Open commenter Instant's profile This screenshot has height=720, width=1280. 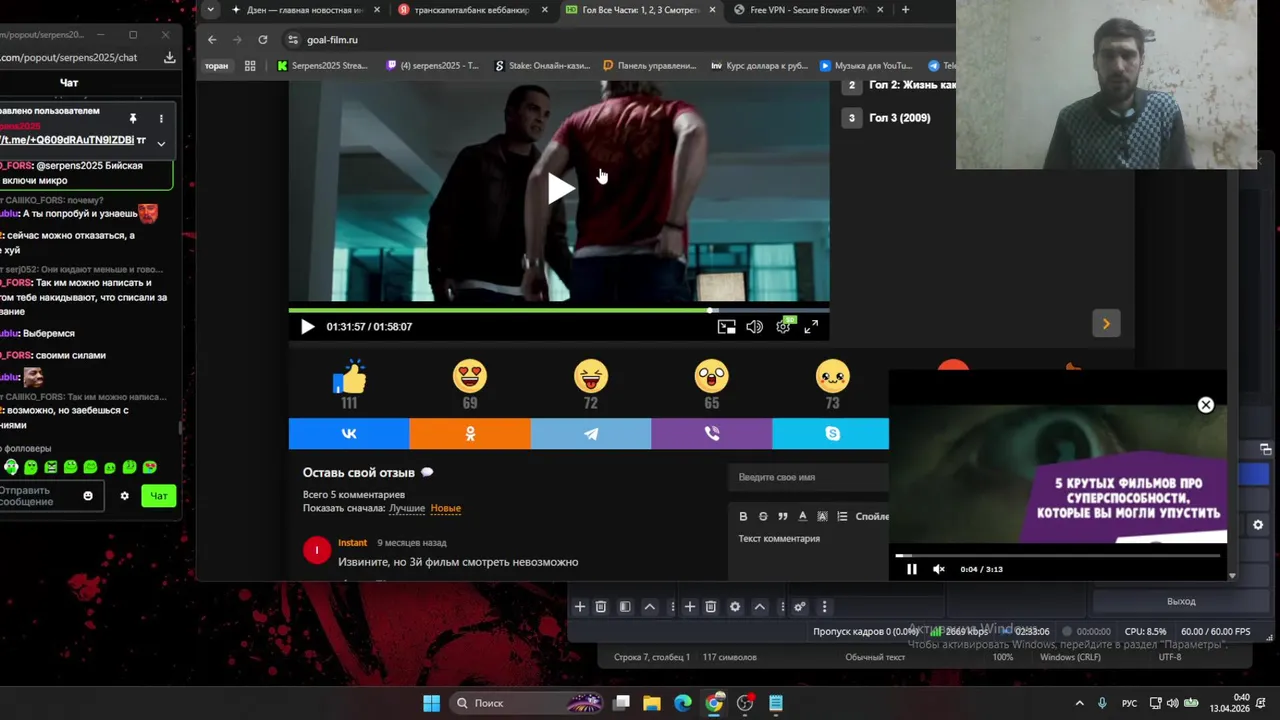point(352,542)
